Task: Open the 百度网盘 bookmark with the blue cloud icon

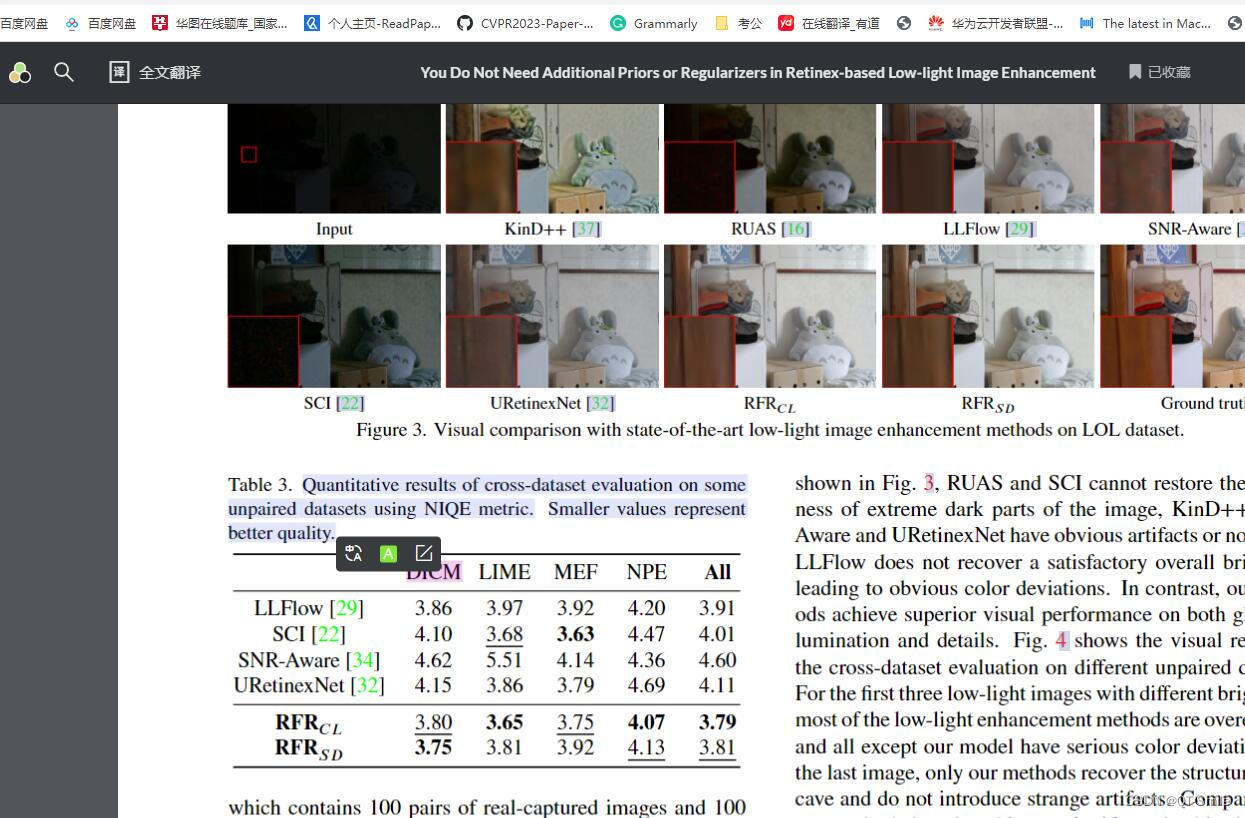Action: coord(100,23)
